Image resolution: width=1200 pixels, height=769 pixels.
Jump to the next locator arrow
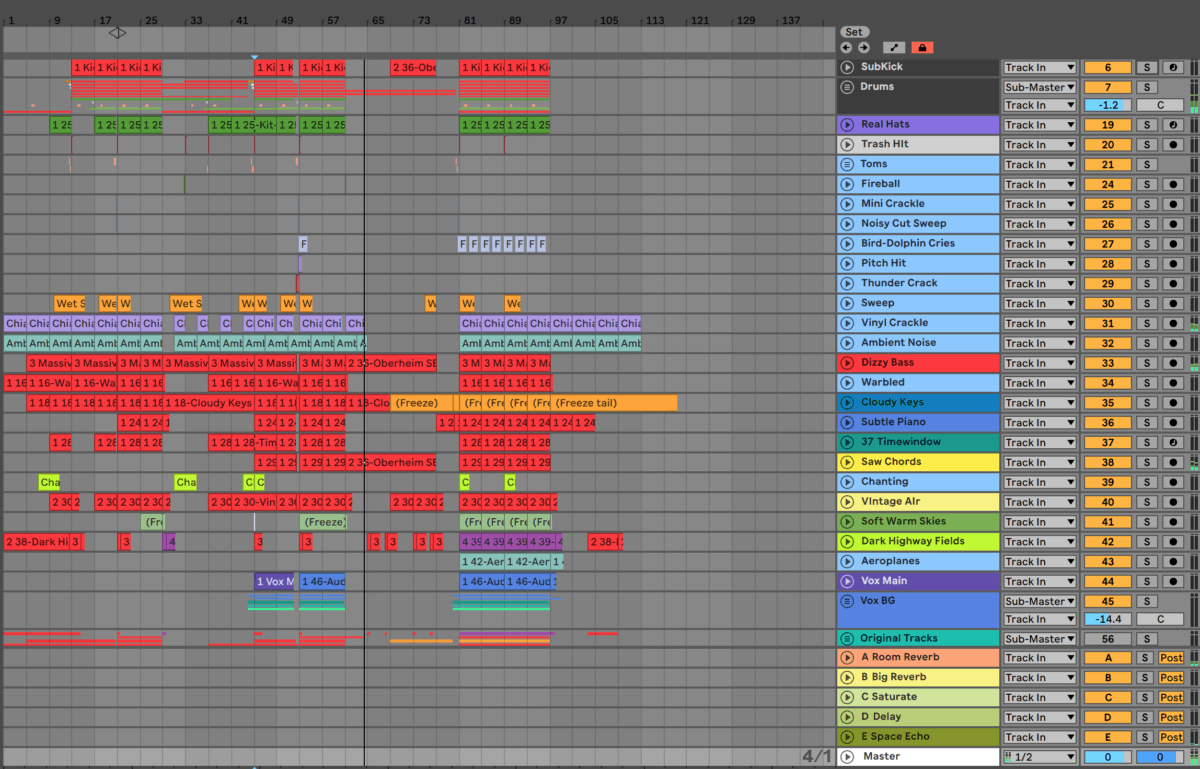(863, 47)
